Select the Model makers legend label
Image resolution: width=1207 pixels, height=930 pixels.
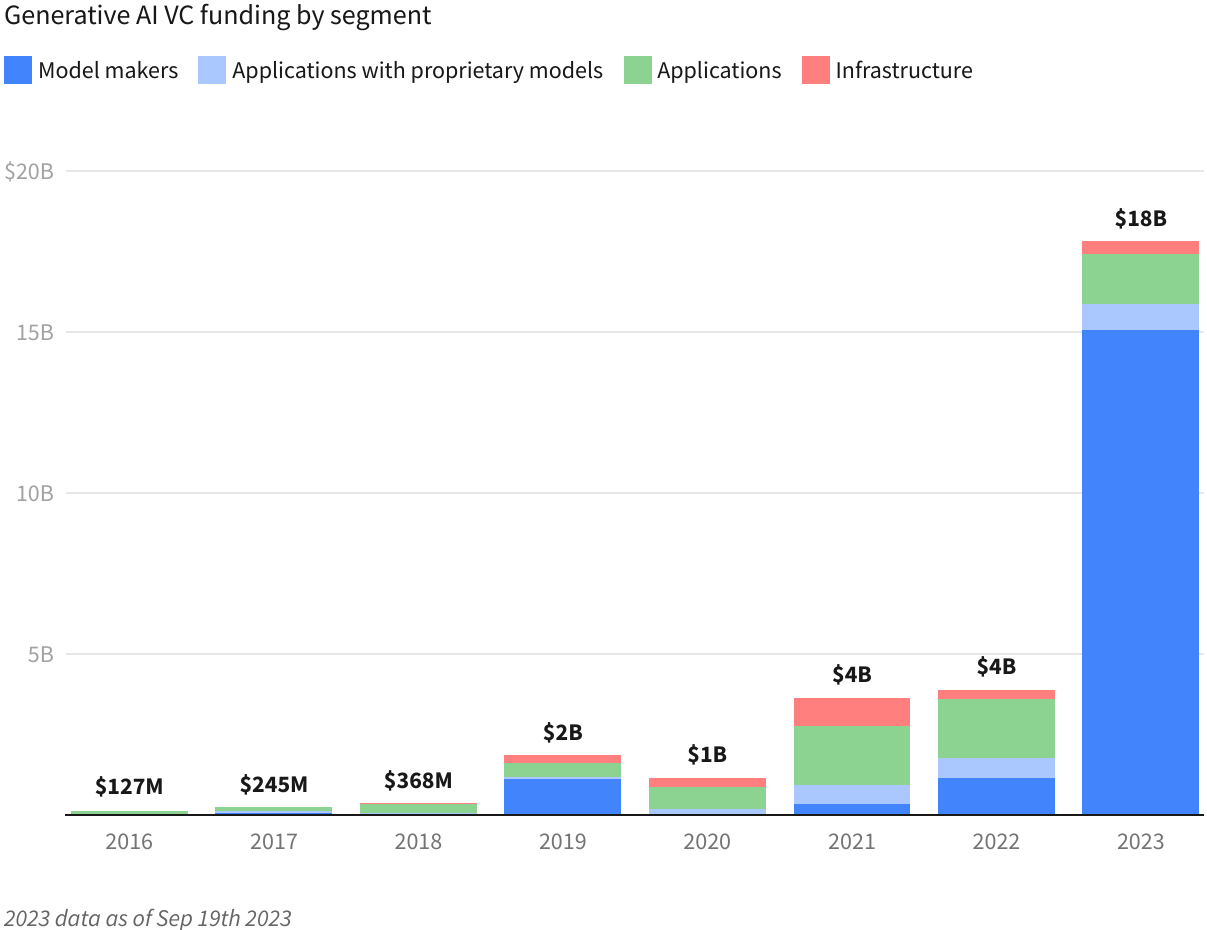tap(108, 70)
